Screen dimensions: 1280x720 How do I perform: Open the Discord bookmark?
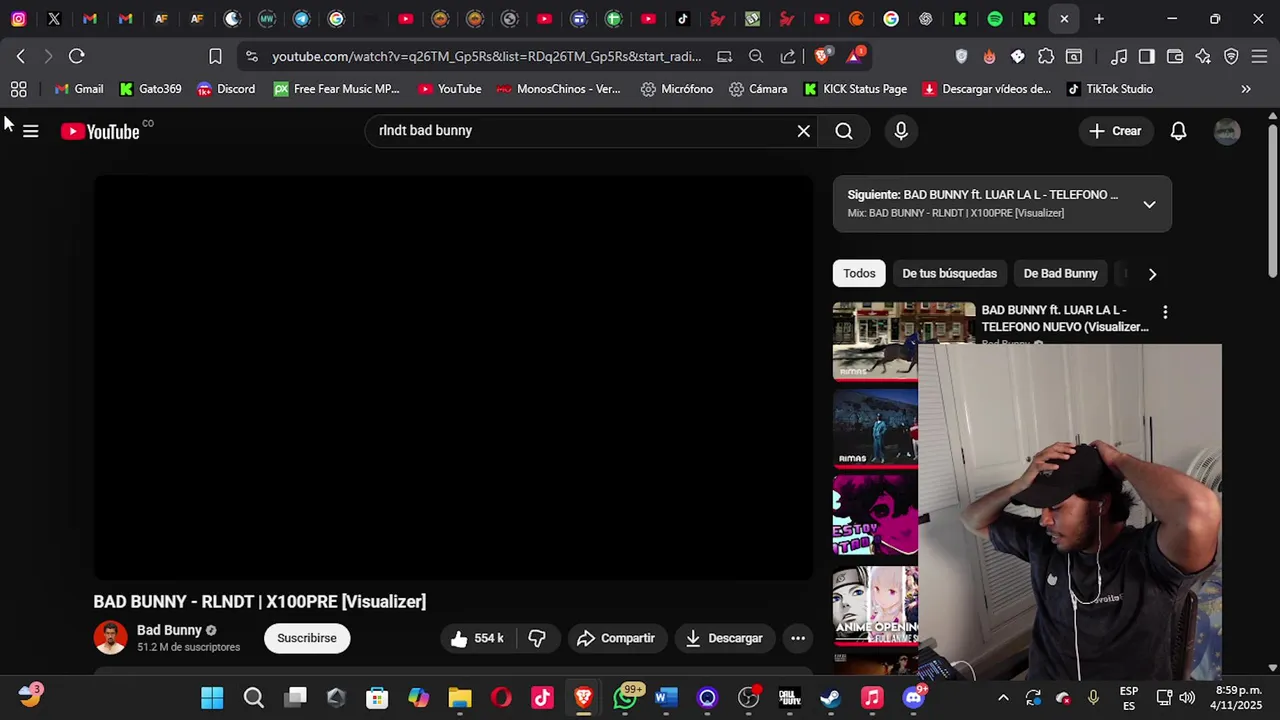coord(226,89)
